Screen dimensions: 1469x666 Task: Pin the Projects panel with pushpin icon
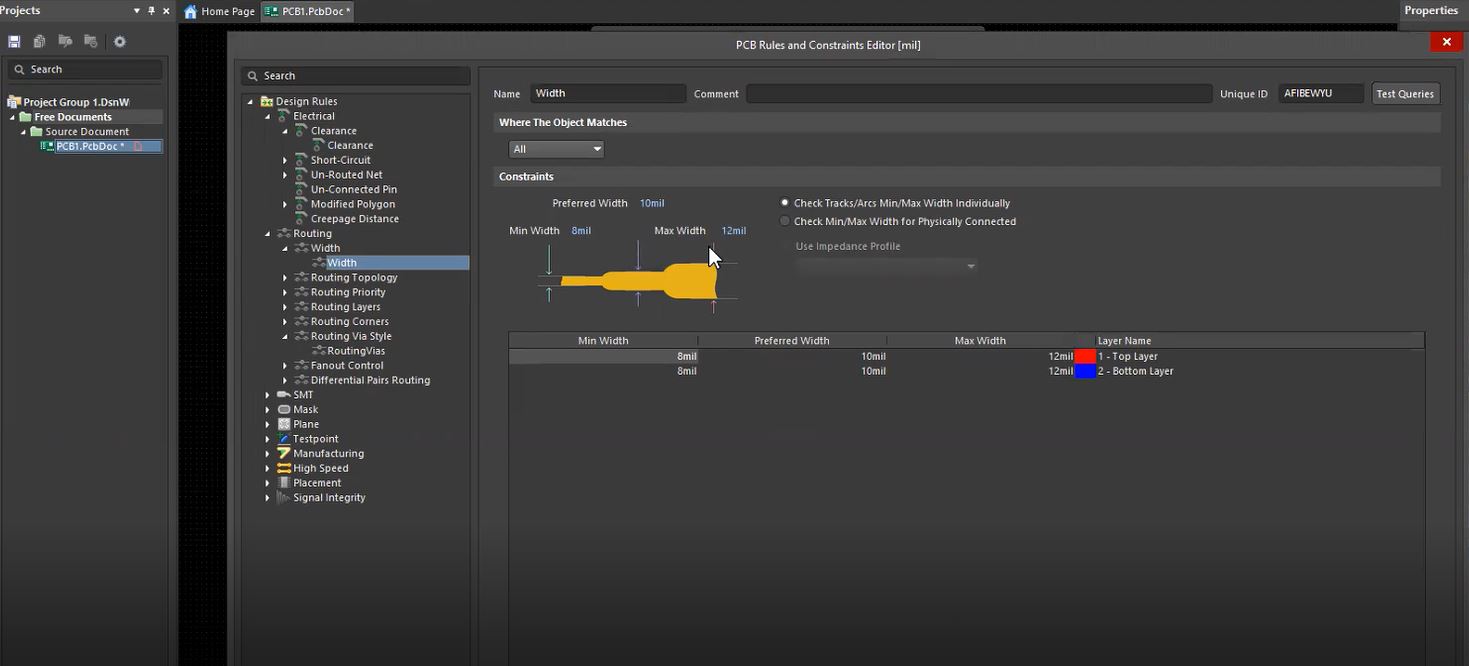(x=151, y=11)
